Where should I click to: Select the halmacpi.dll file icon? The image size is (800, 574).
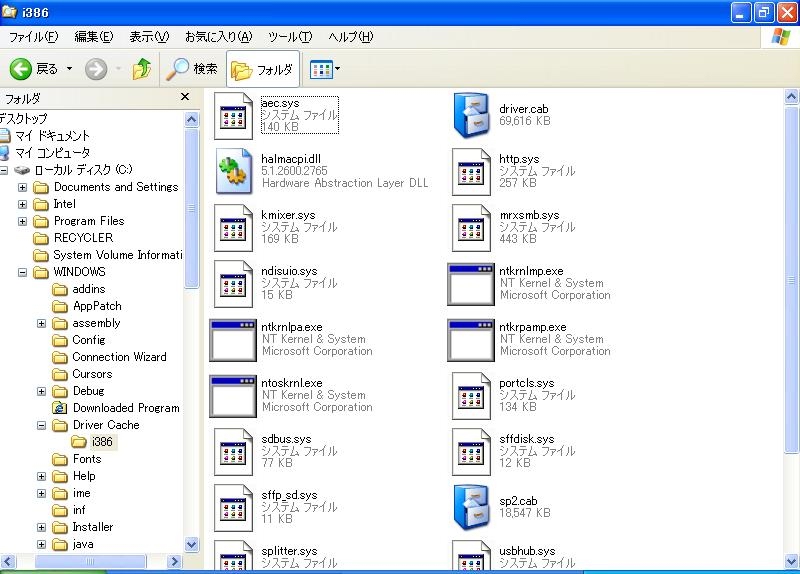(233, 171)
